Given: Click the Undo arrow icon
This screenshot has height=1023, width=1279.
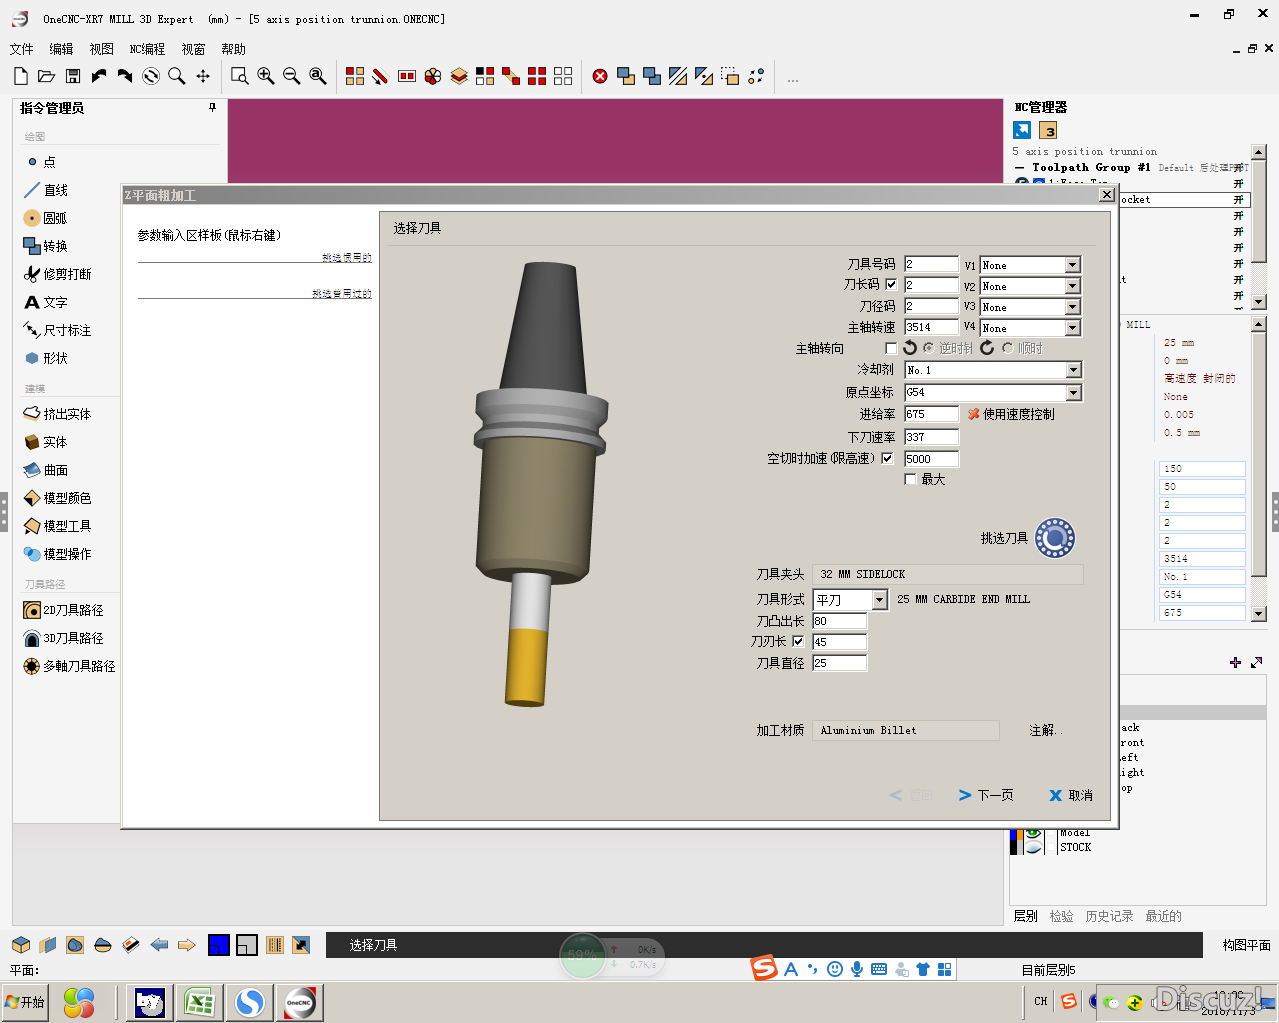Looking at the screenshot, I should point(99,76).
